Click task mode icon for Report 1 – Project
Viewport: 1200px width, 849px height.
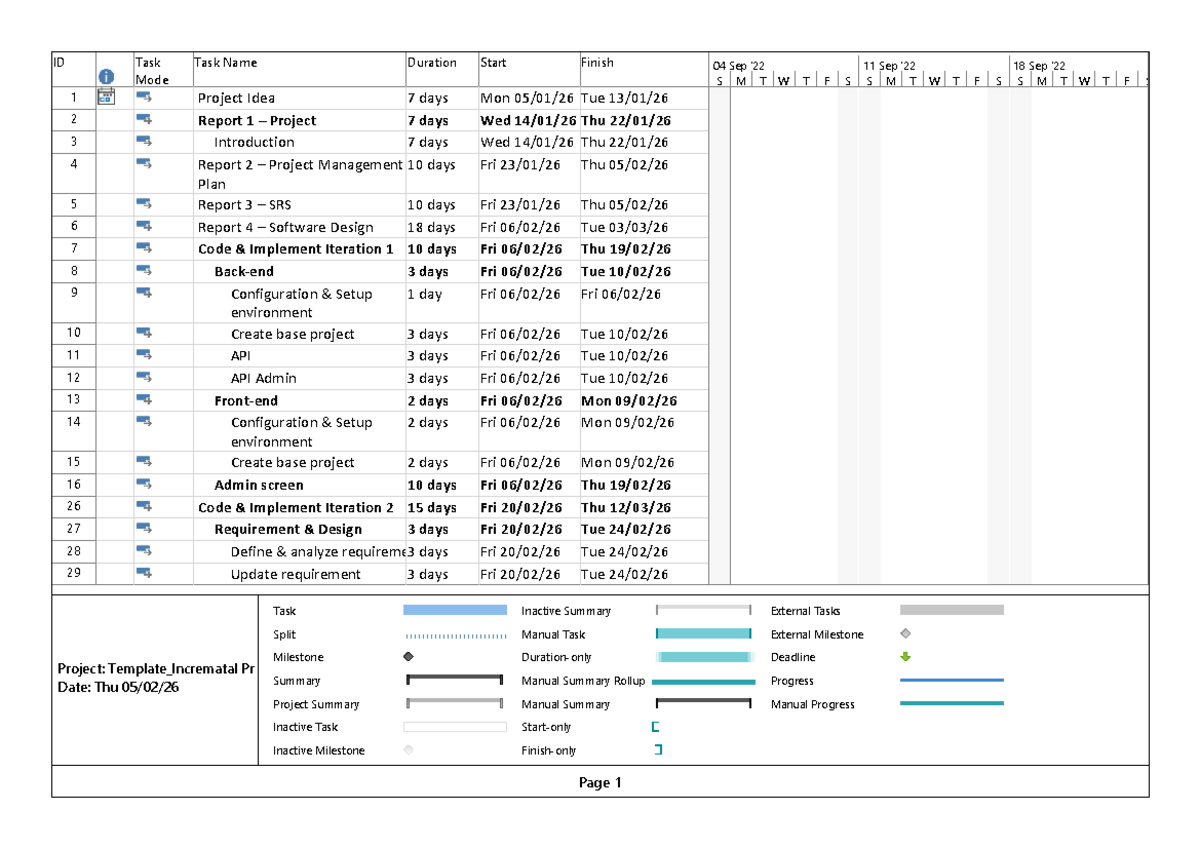143,119
